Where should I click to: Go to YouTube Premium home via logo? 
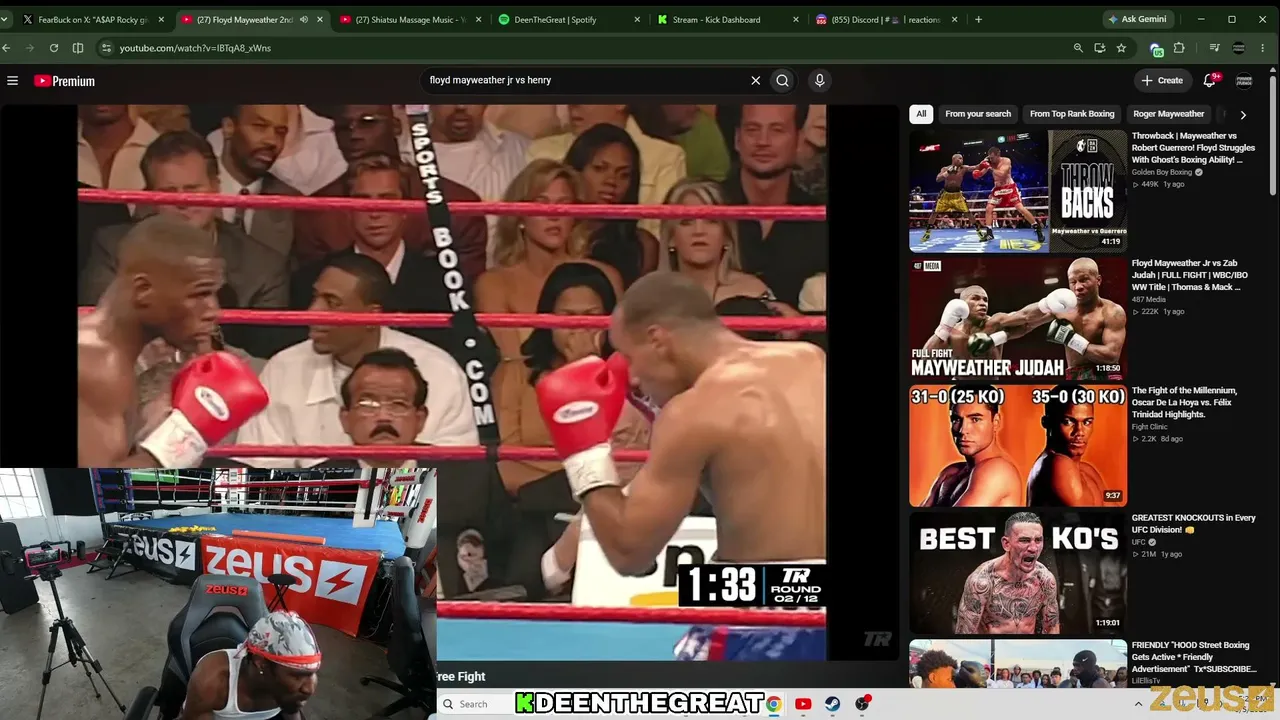64,81
